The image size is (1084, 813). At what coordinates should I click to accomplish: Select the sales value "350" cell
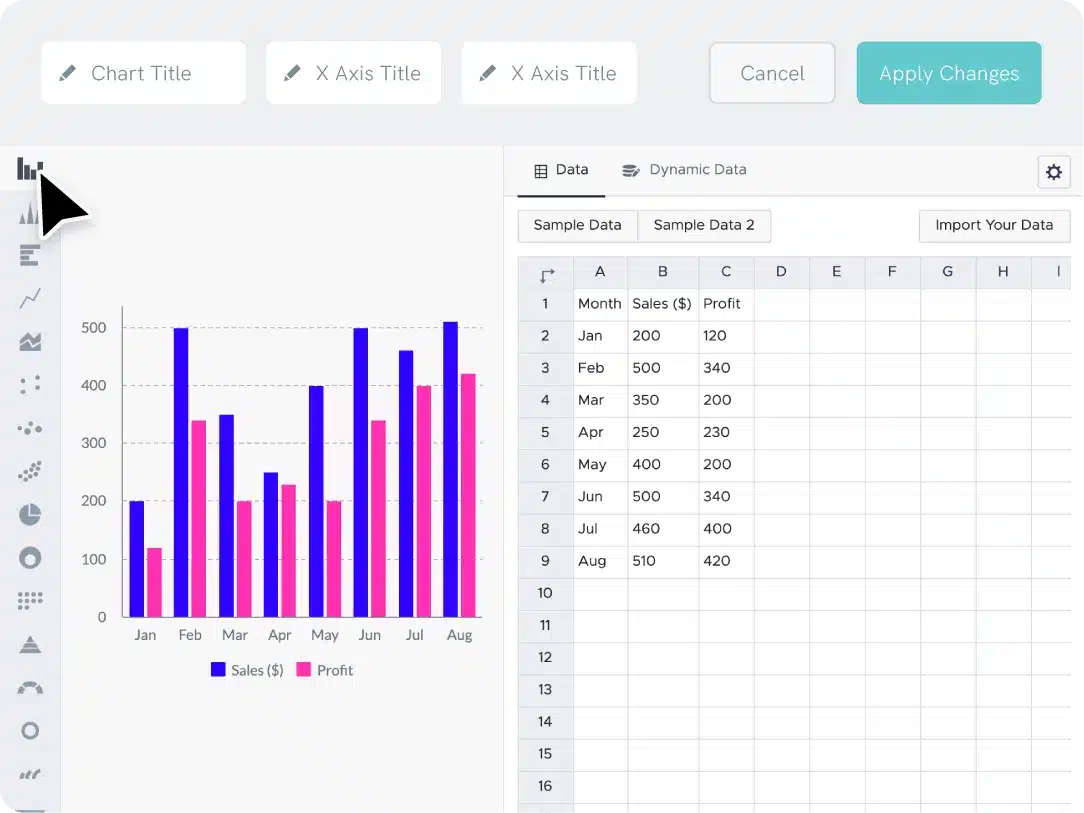(x=663, y=400)
